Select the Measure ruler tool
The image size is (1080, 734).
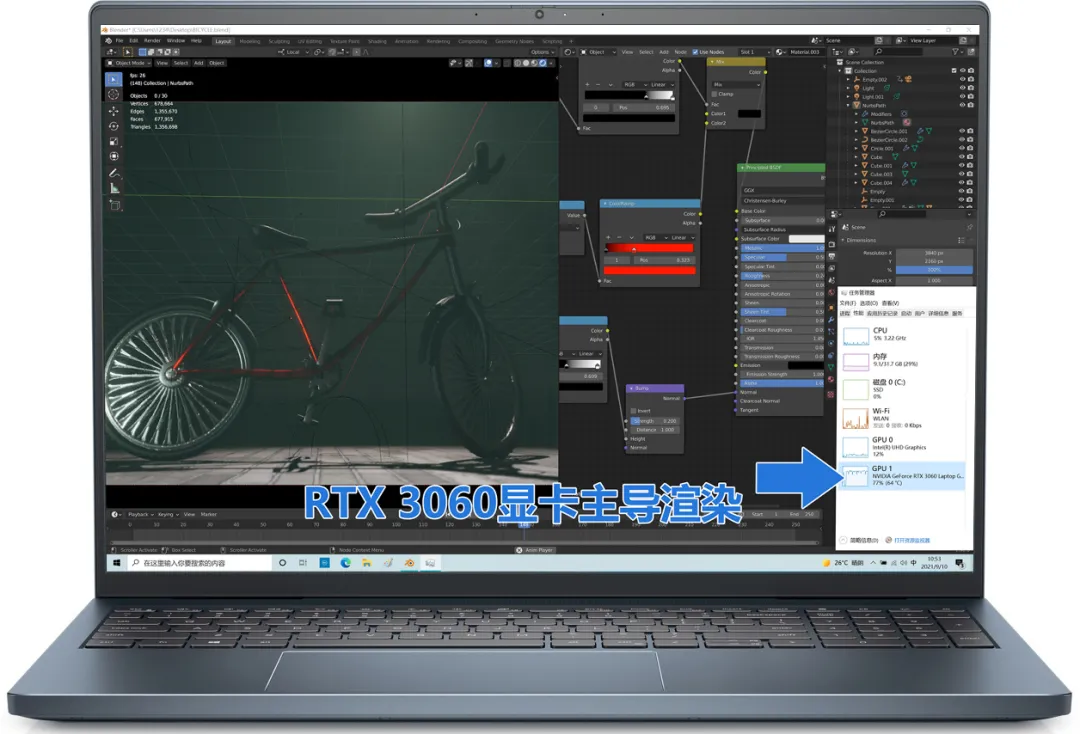click(x=114, y=189)
